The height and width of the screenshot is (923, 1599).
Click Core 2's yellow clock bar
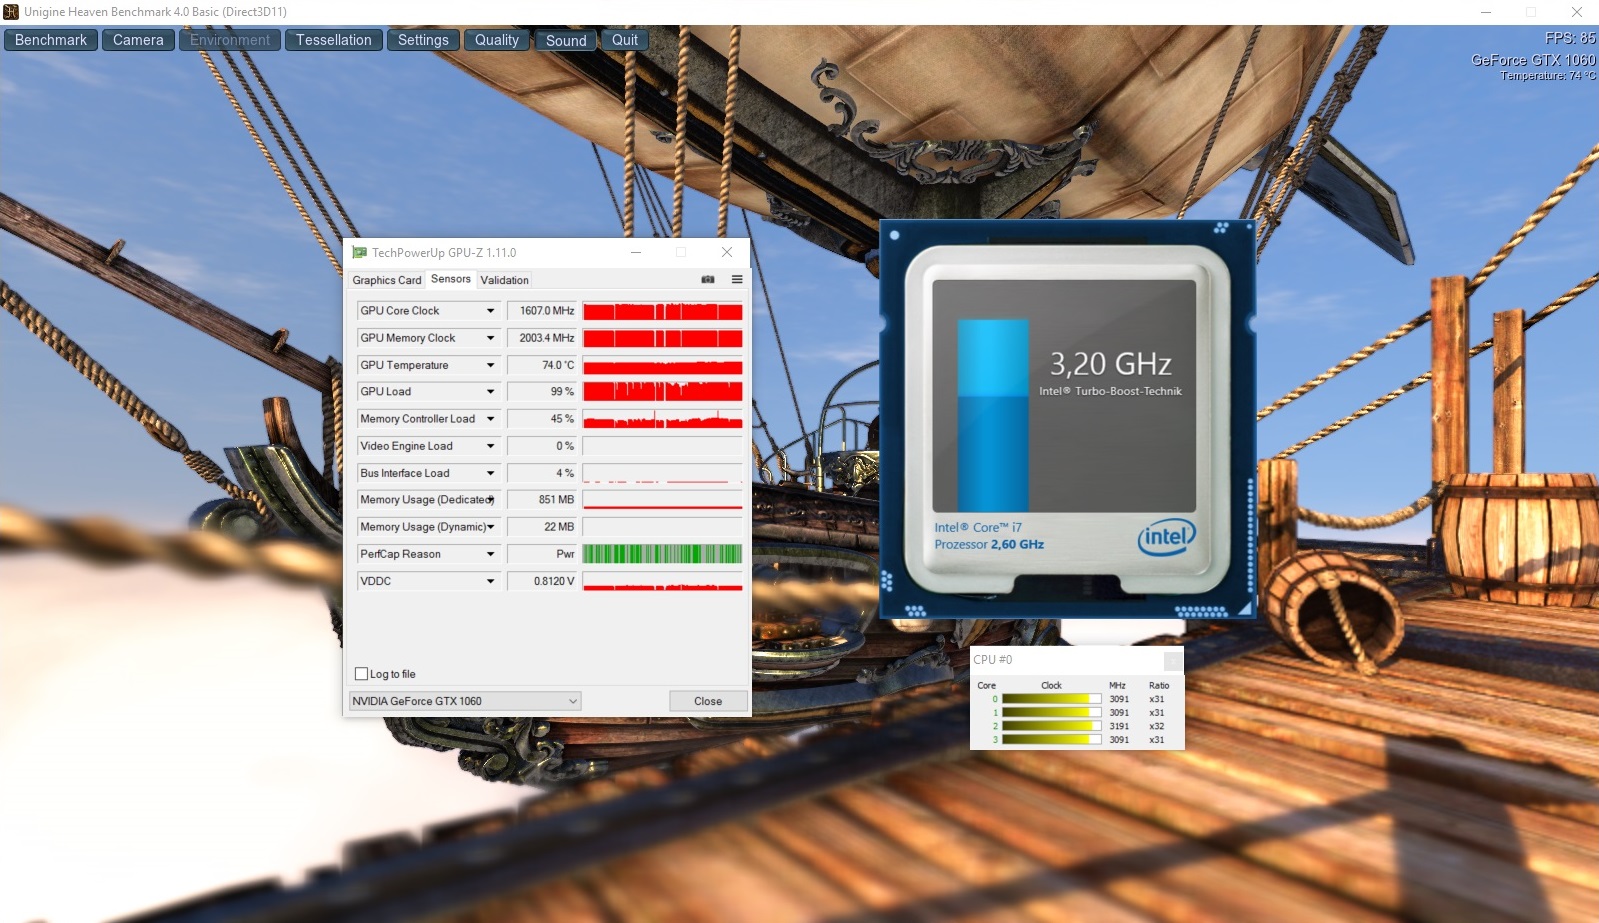(1051, 726)
